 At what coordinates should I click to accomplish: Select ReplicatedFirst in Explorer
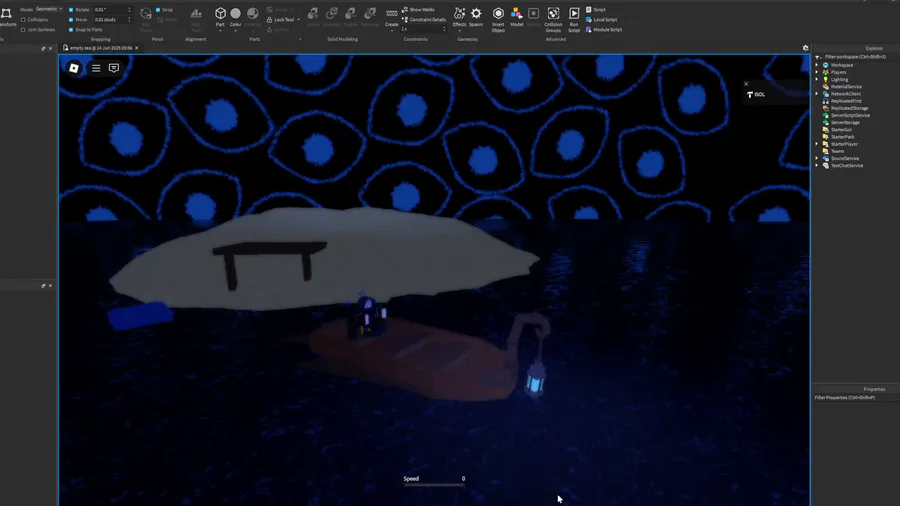(x=846, y=101)
